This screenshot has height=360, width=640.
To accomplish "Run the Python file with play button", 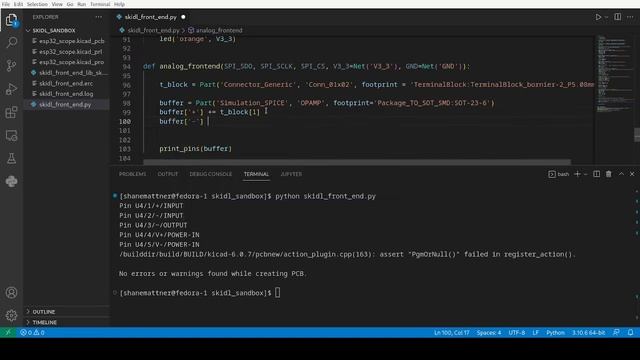I will (598, 17).
